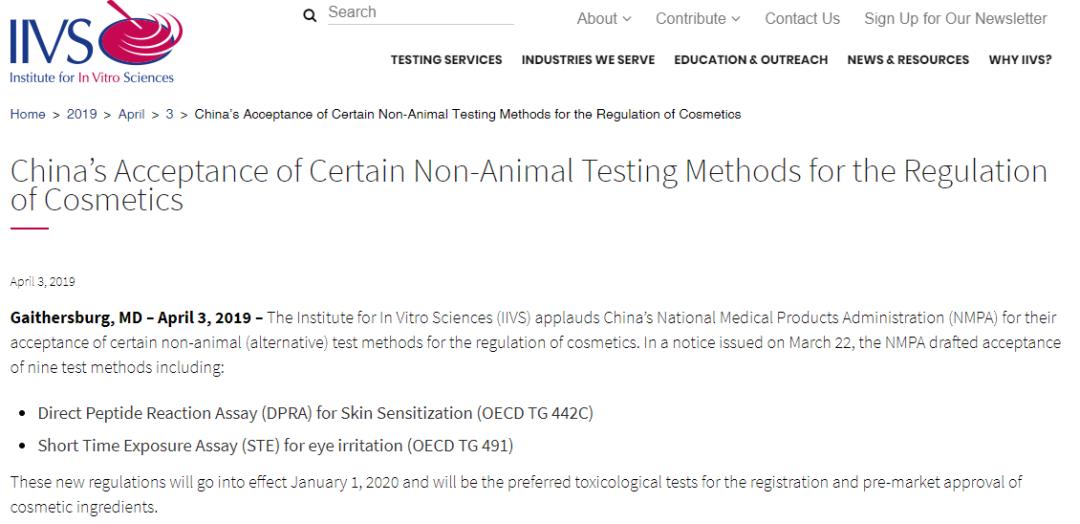Focus the Search input field
1080x524 pixels.
pyautogui.click(x=420, y=13)
